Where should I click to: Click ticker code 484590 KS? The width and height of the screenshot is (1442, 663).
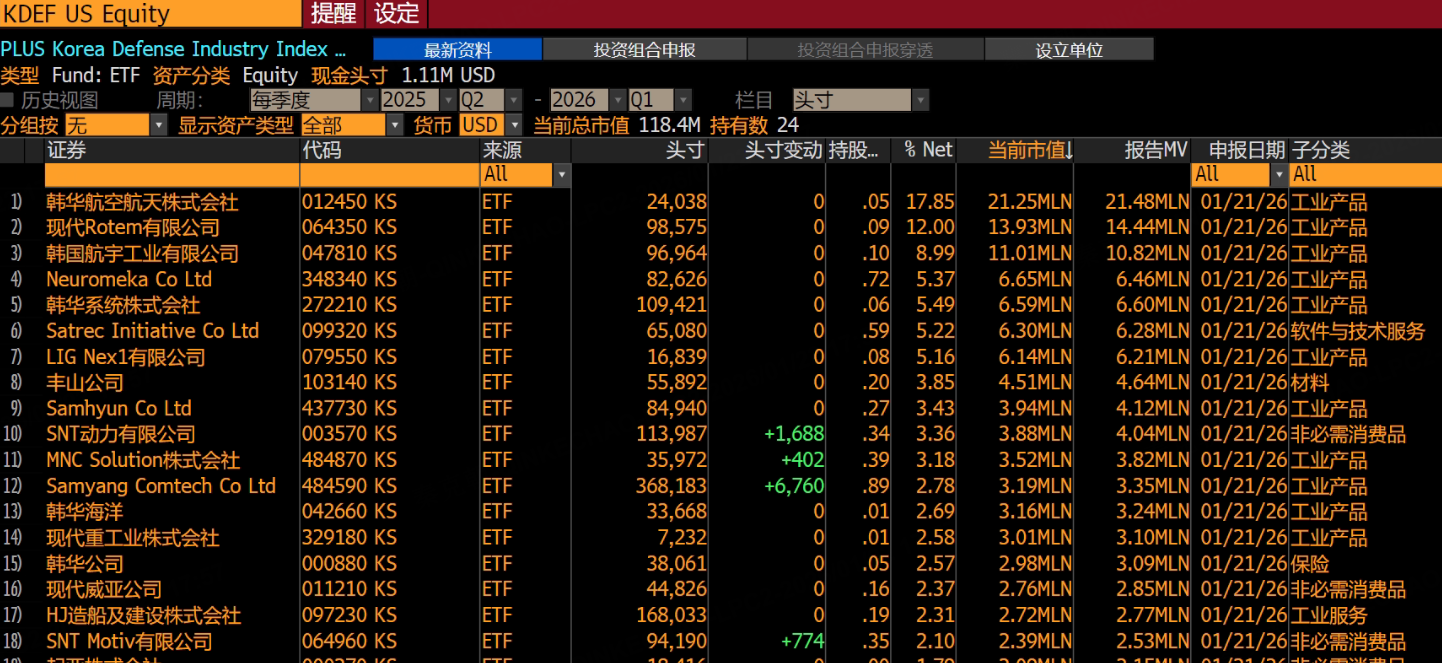[x=349, y=486]
